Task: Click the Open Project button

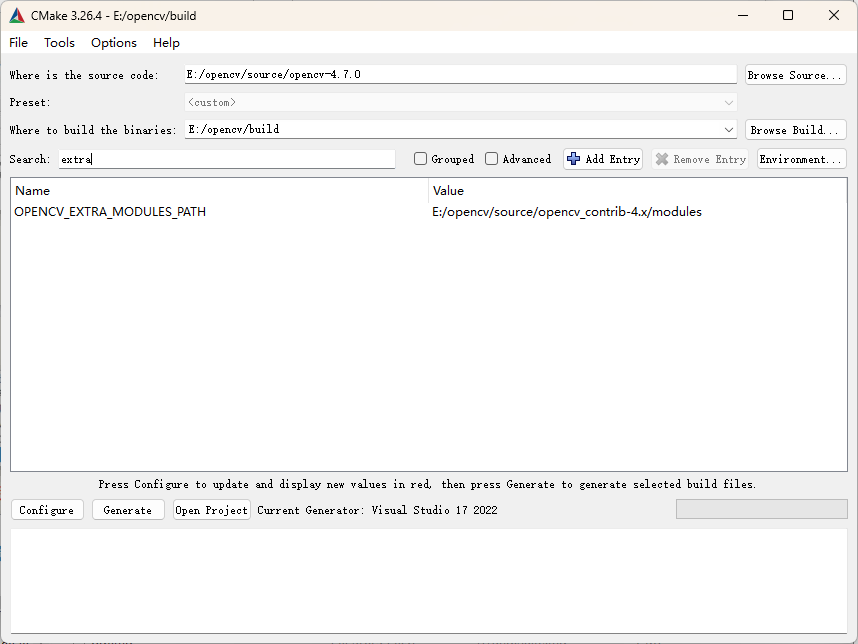Action: pyautogui.click(x=212, y=510)
